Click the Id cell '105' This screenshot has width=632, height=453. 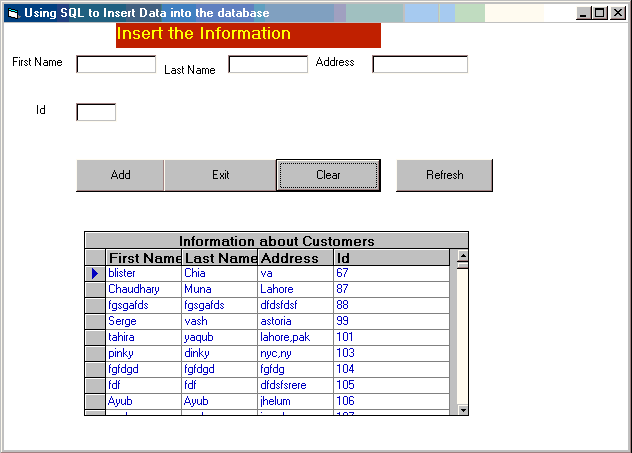391,385
